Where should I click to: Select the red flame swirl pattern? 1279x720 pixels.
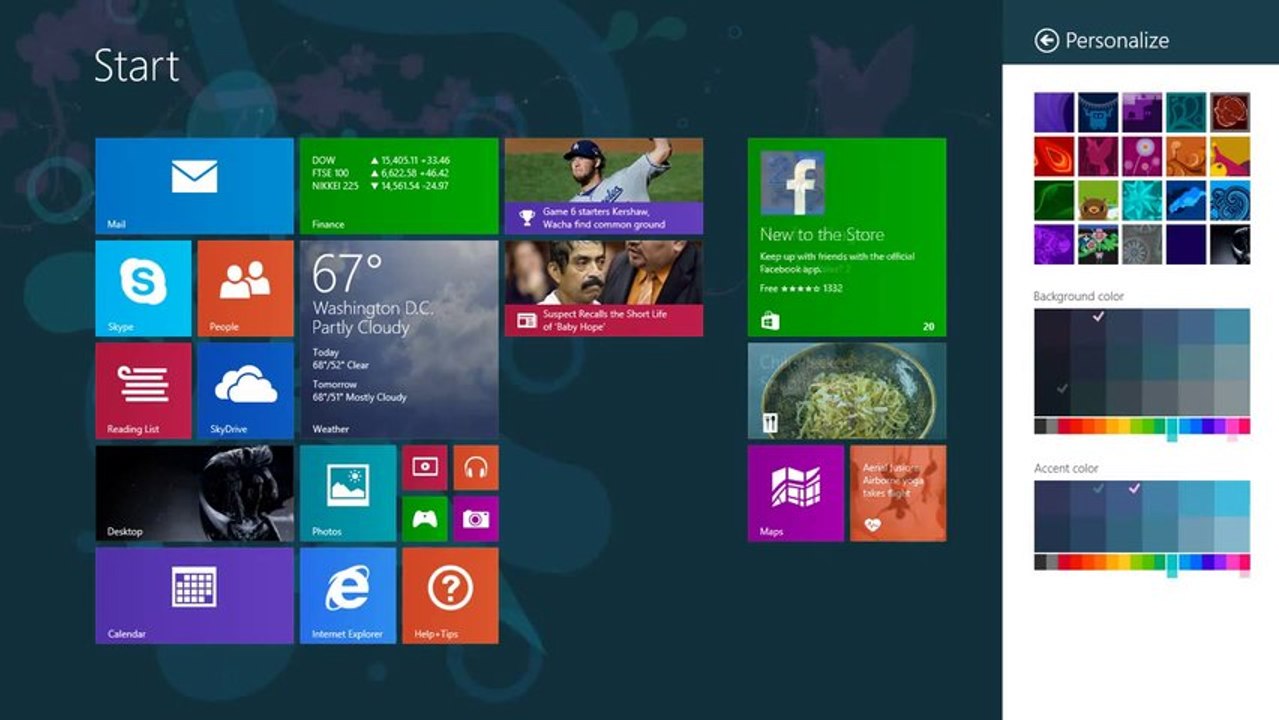click(x=1054, y=156)
